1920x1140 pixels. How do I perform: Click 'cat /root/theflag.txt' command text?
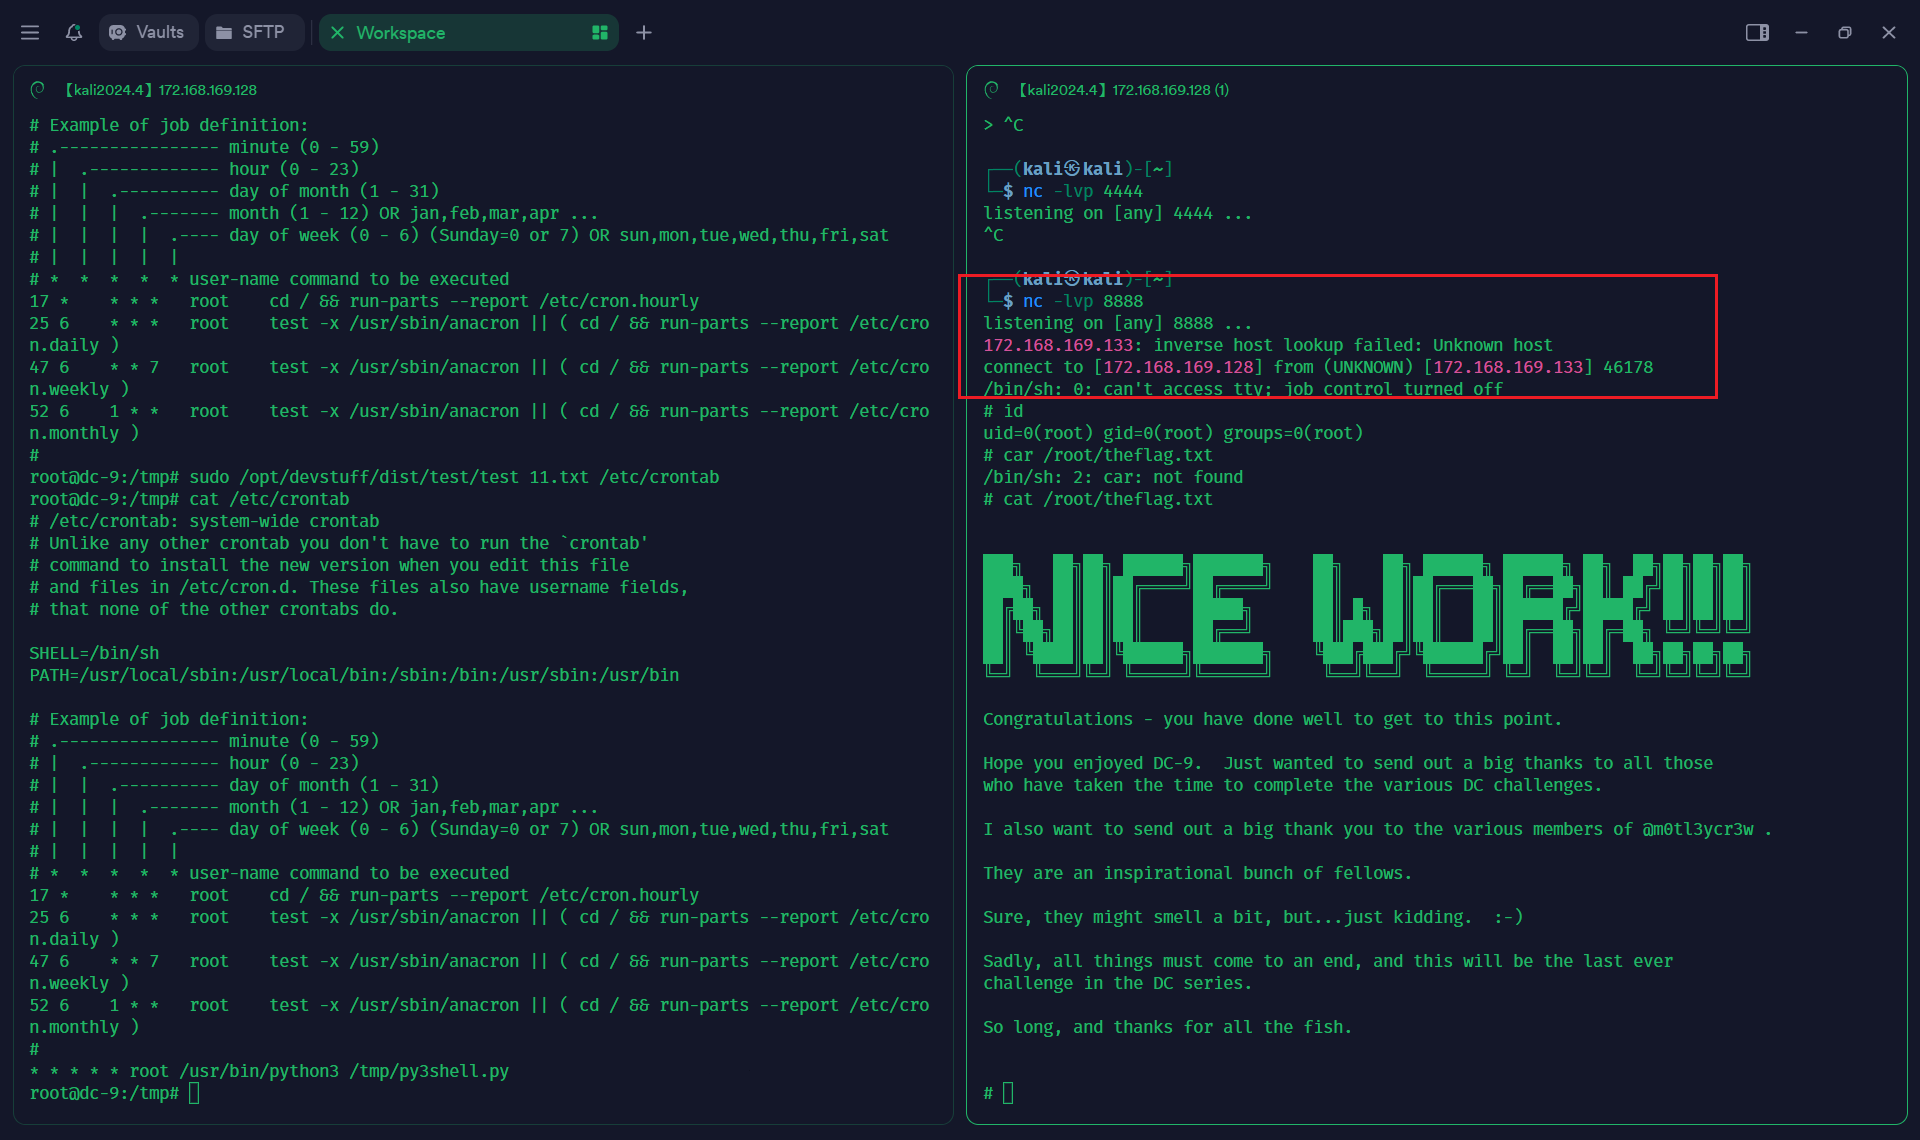[1107, 499]
